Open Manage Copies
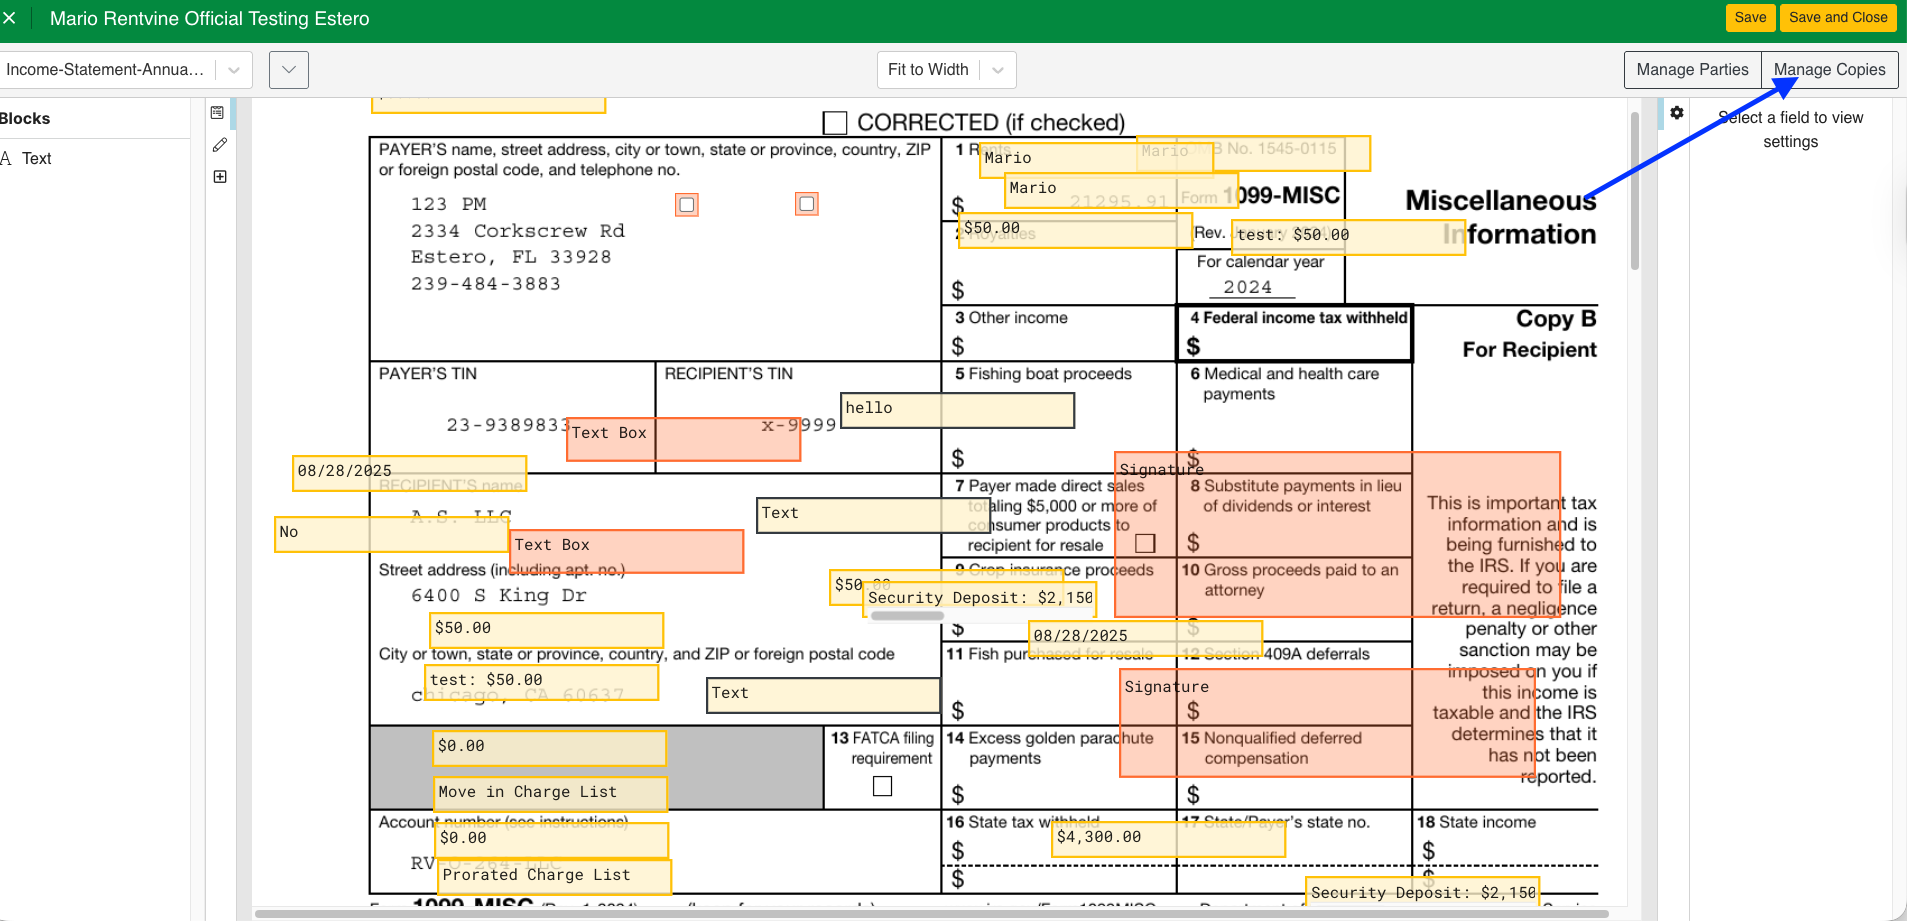1907x921 pixels. (x=1829, y=70)
